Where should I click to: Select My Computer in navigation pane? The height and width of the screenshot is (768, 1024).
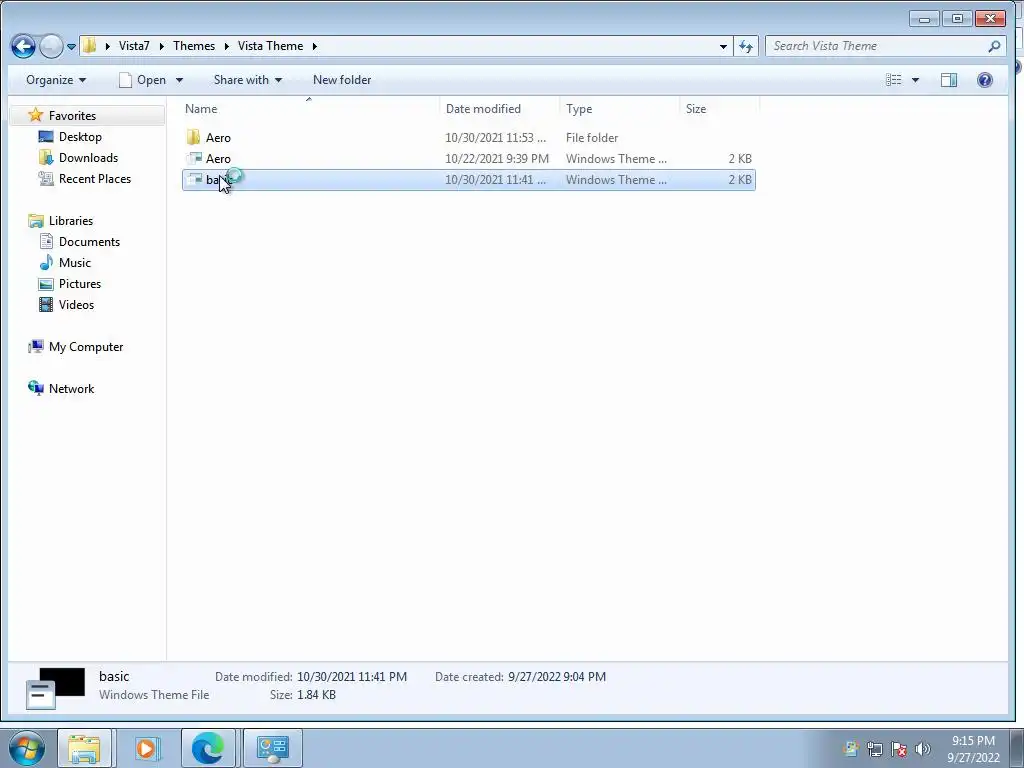(x=86, y=347)
